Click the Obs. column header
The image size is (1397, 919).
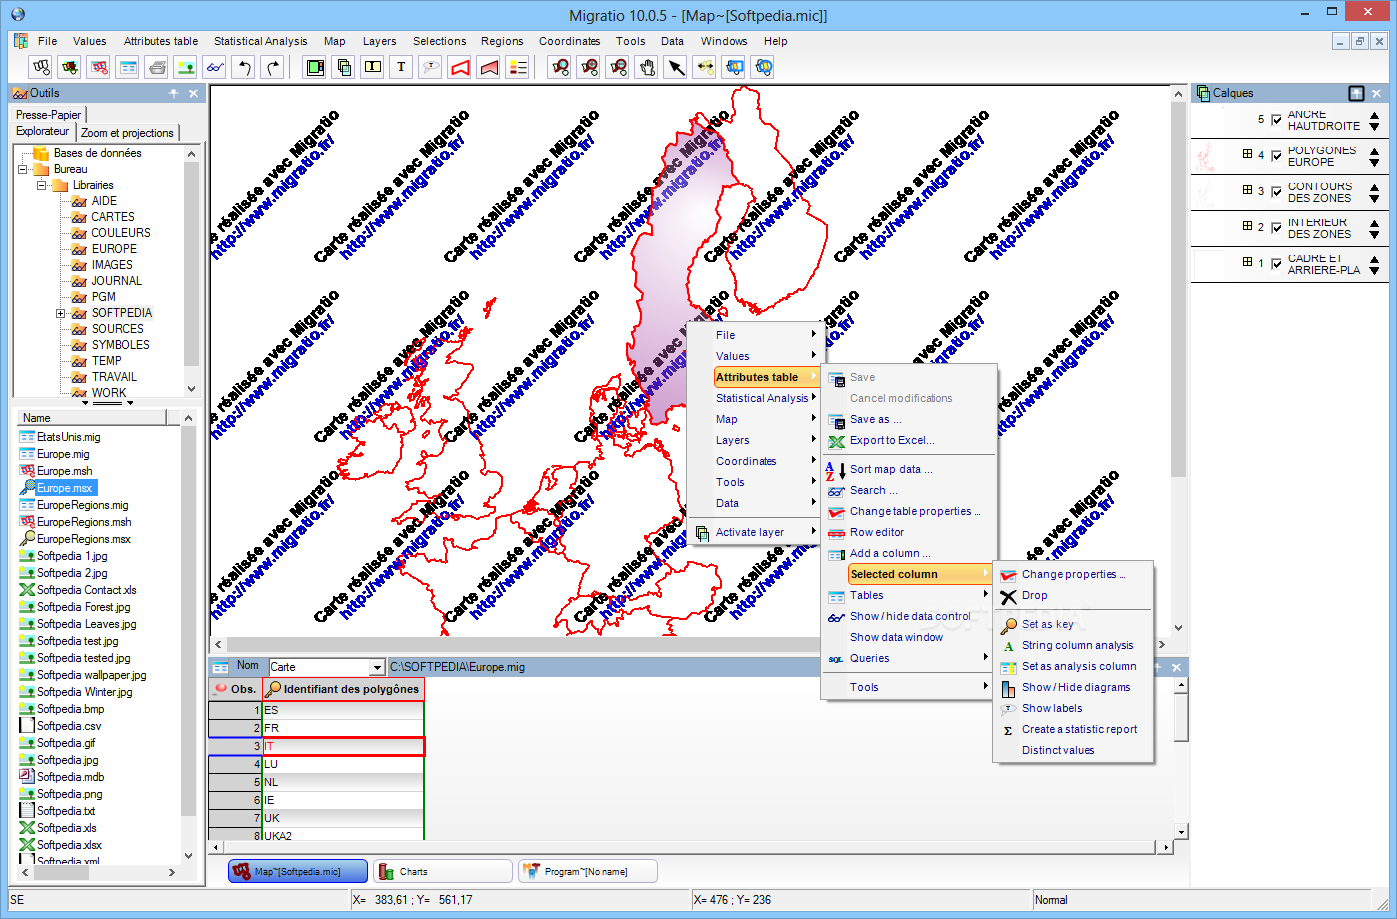click(x=235, y=689)
